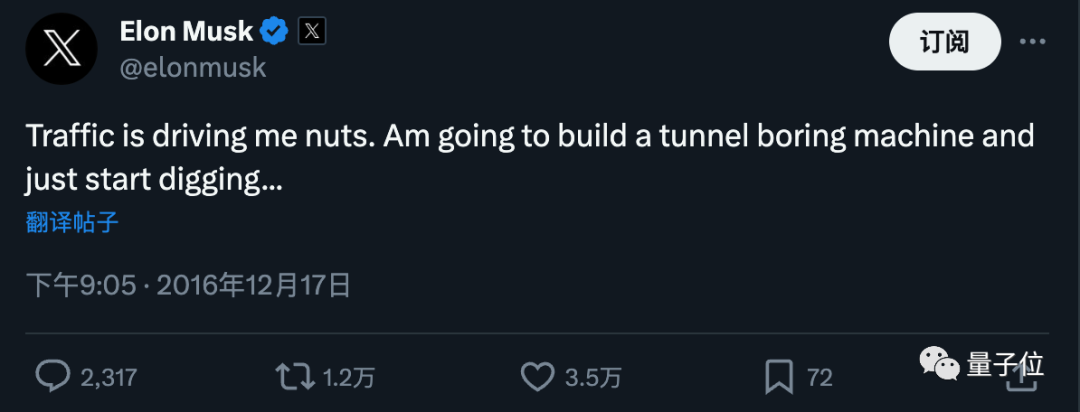Screen dimensions: 1080x412
Task: Click the repost arrows icon
Action: [294, 376]
